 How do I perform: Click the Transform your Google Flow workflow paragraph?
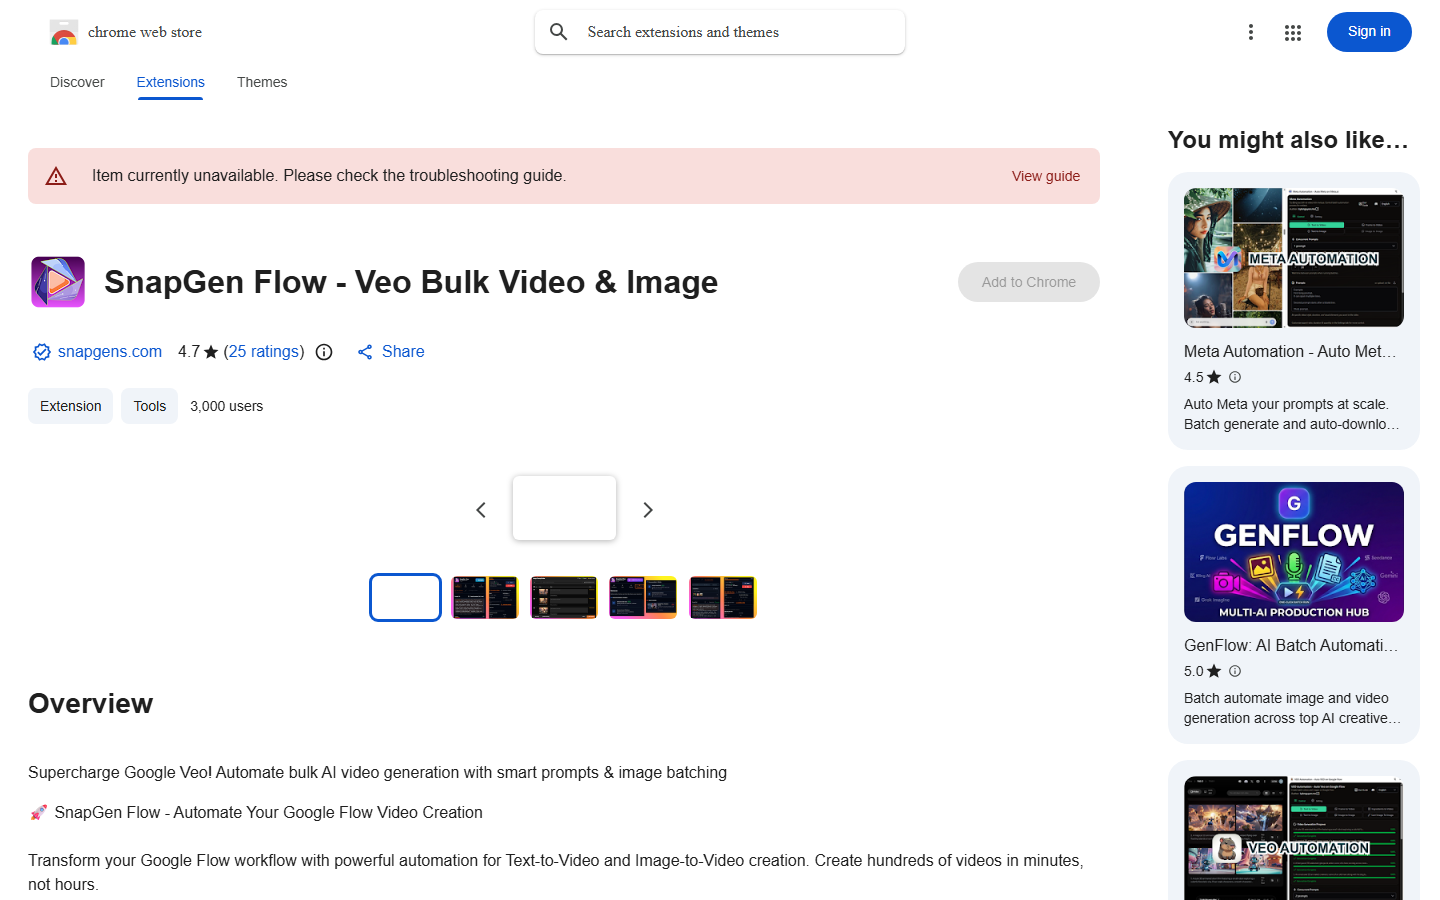(556, 872)
